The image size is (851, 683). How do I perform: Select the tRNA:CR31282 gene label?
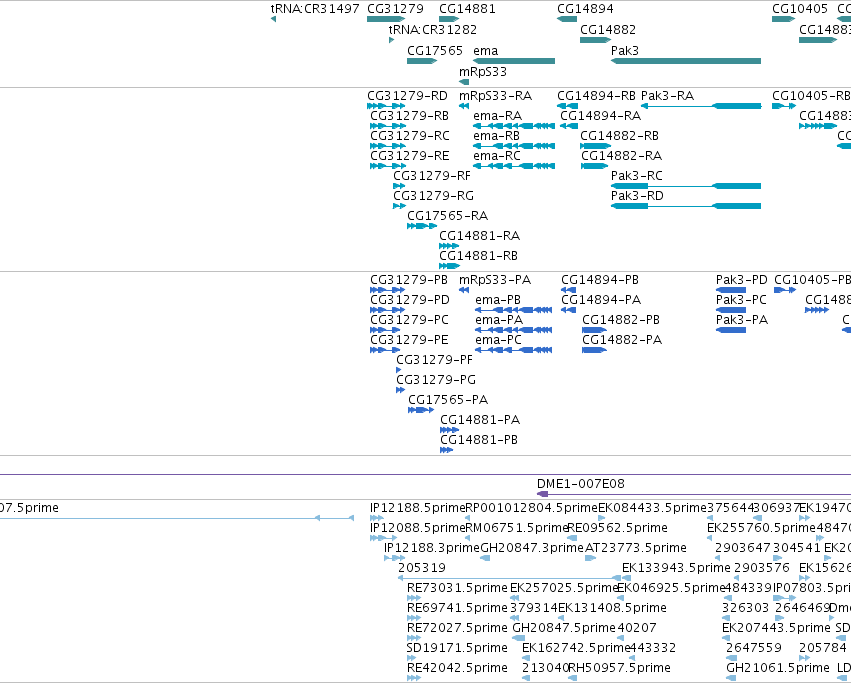433,29
